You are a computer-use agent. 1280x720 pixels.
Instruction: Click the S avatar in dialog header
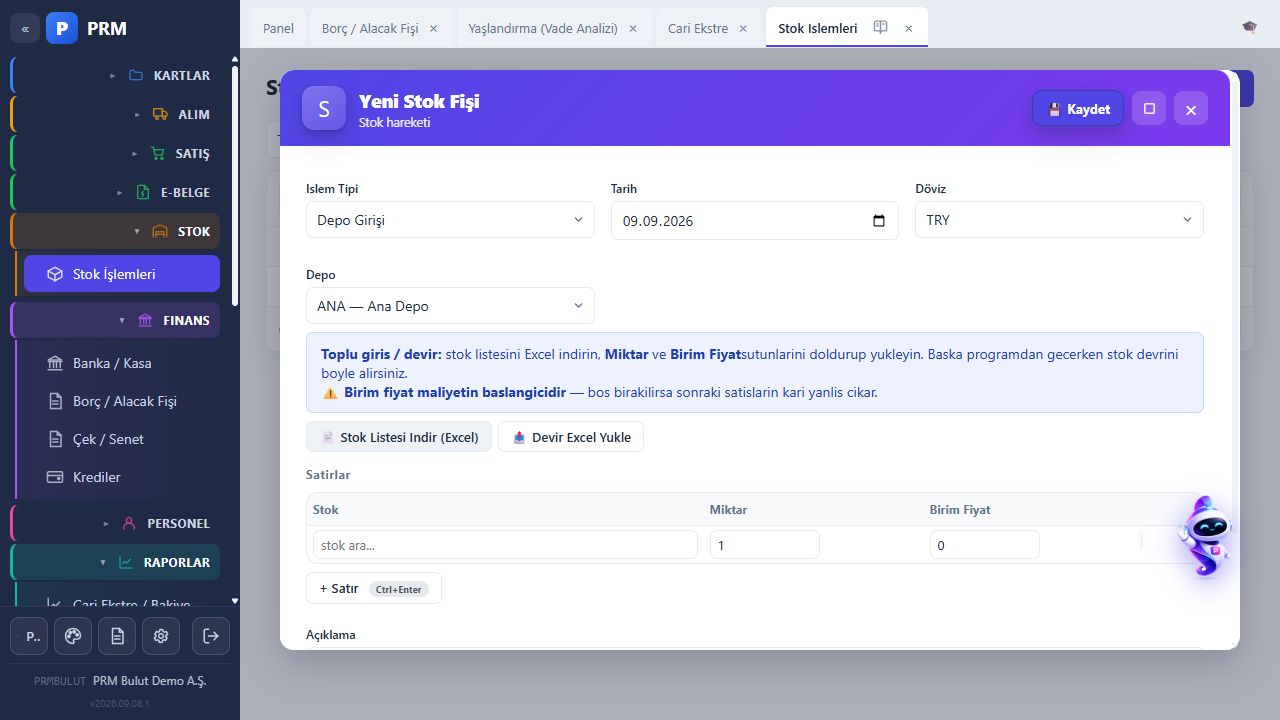[x=324, y=108]
